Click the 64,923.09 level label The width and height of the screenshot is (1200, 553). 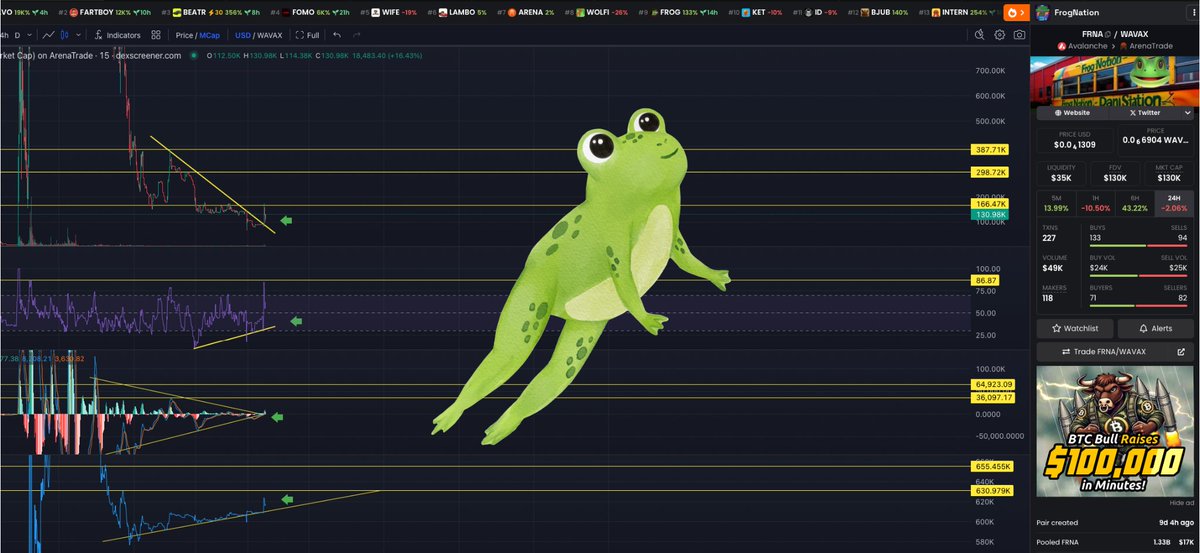(994, 384)
